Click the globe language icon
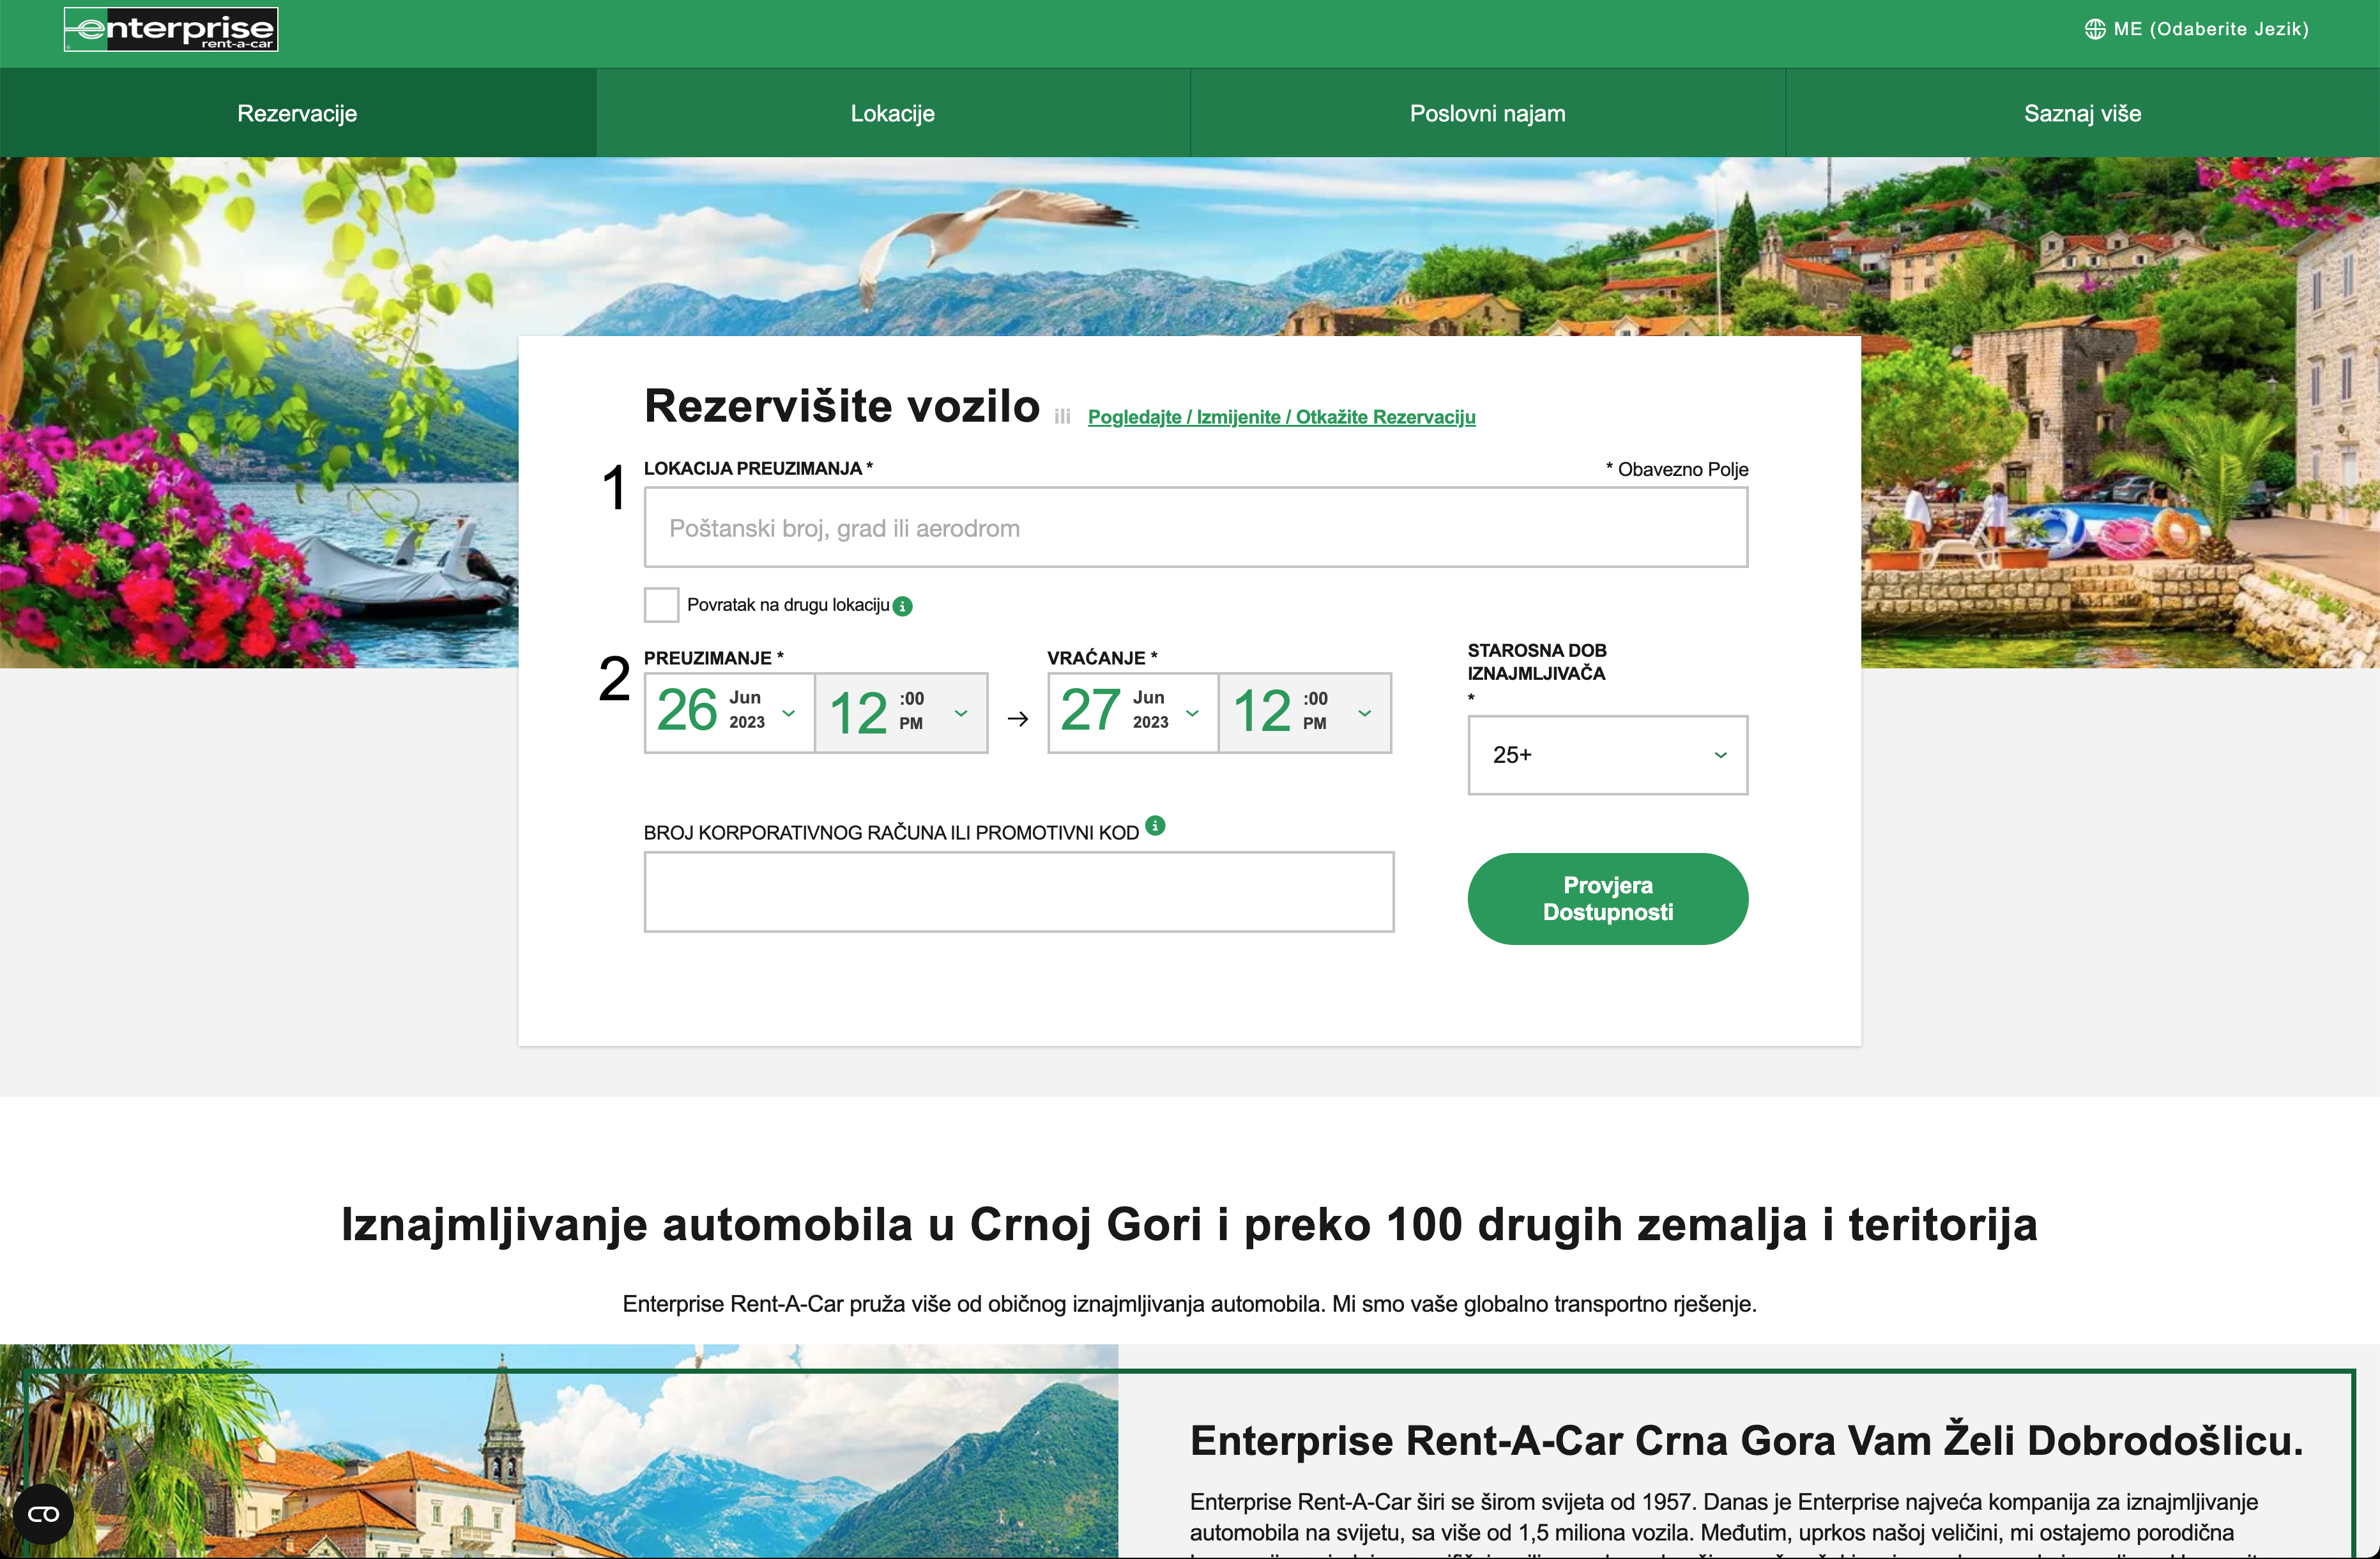The height and width of the screenshot is (1559, 2380). (x=2094, y=30)
